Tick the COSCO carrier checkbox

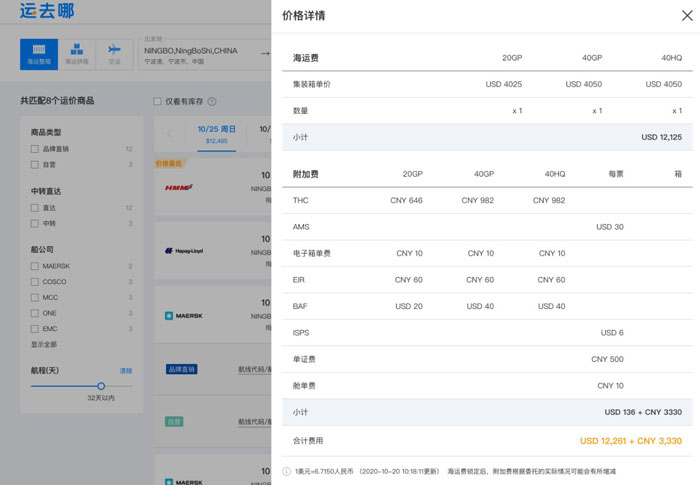click(35, 282)
